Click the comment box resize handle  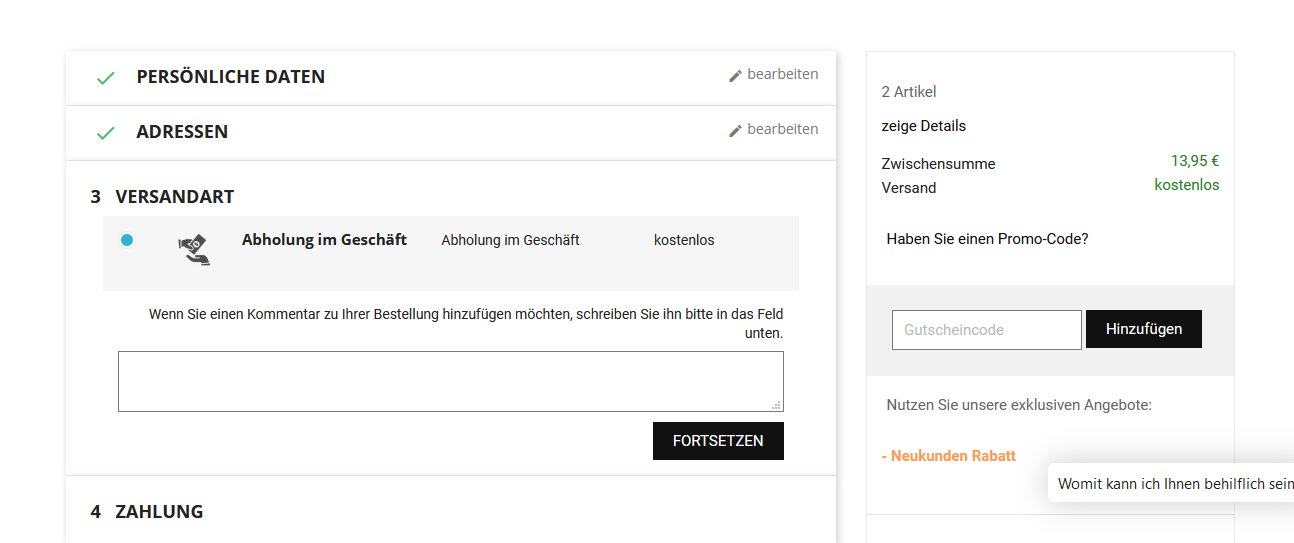(x=776, y=404)
